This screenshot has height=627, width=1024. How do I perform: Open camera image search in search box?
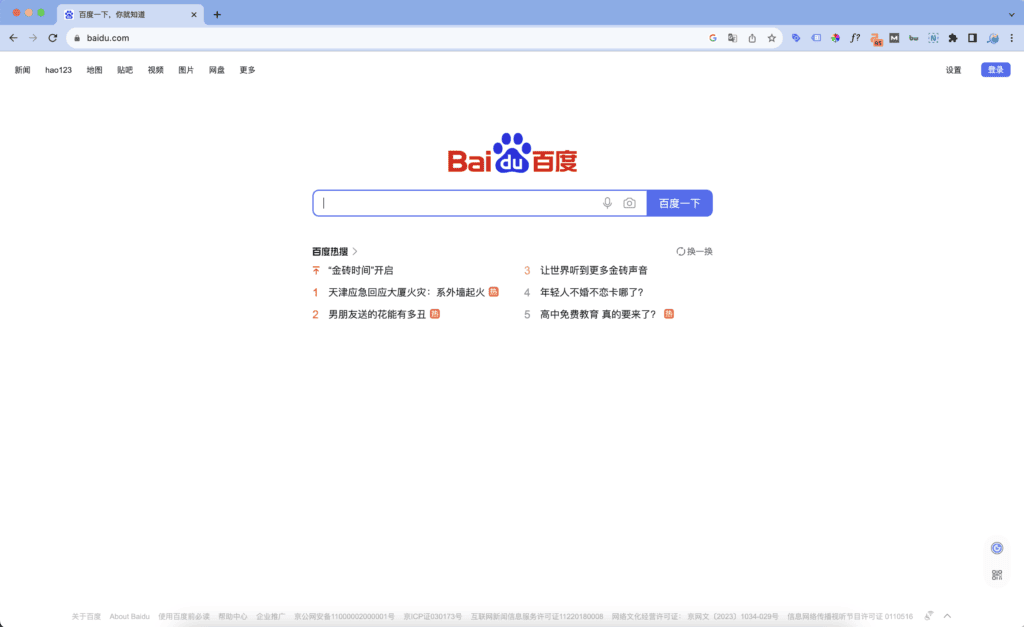point(629,203)
